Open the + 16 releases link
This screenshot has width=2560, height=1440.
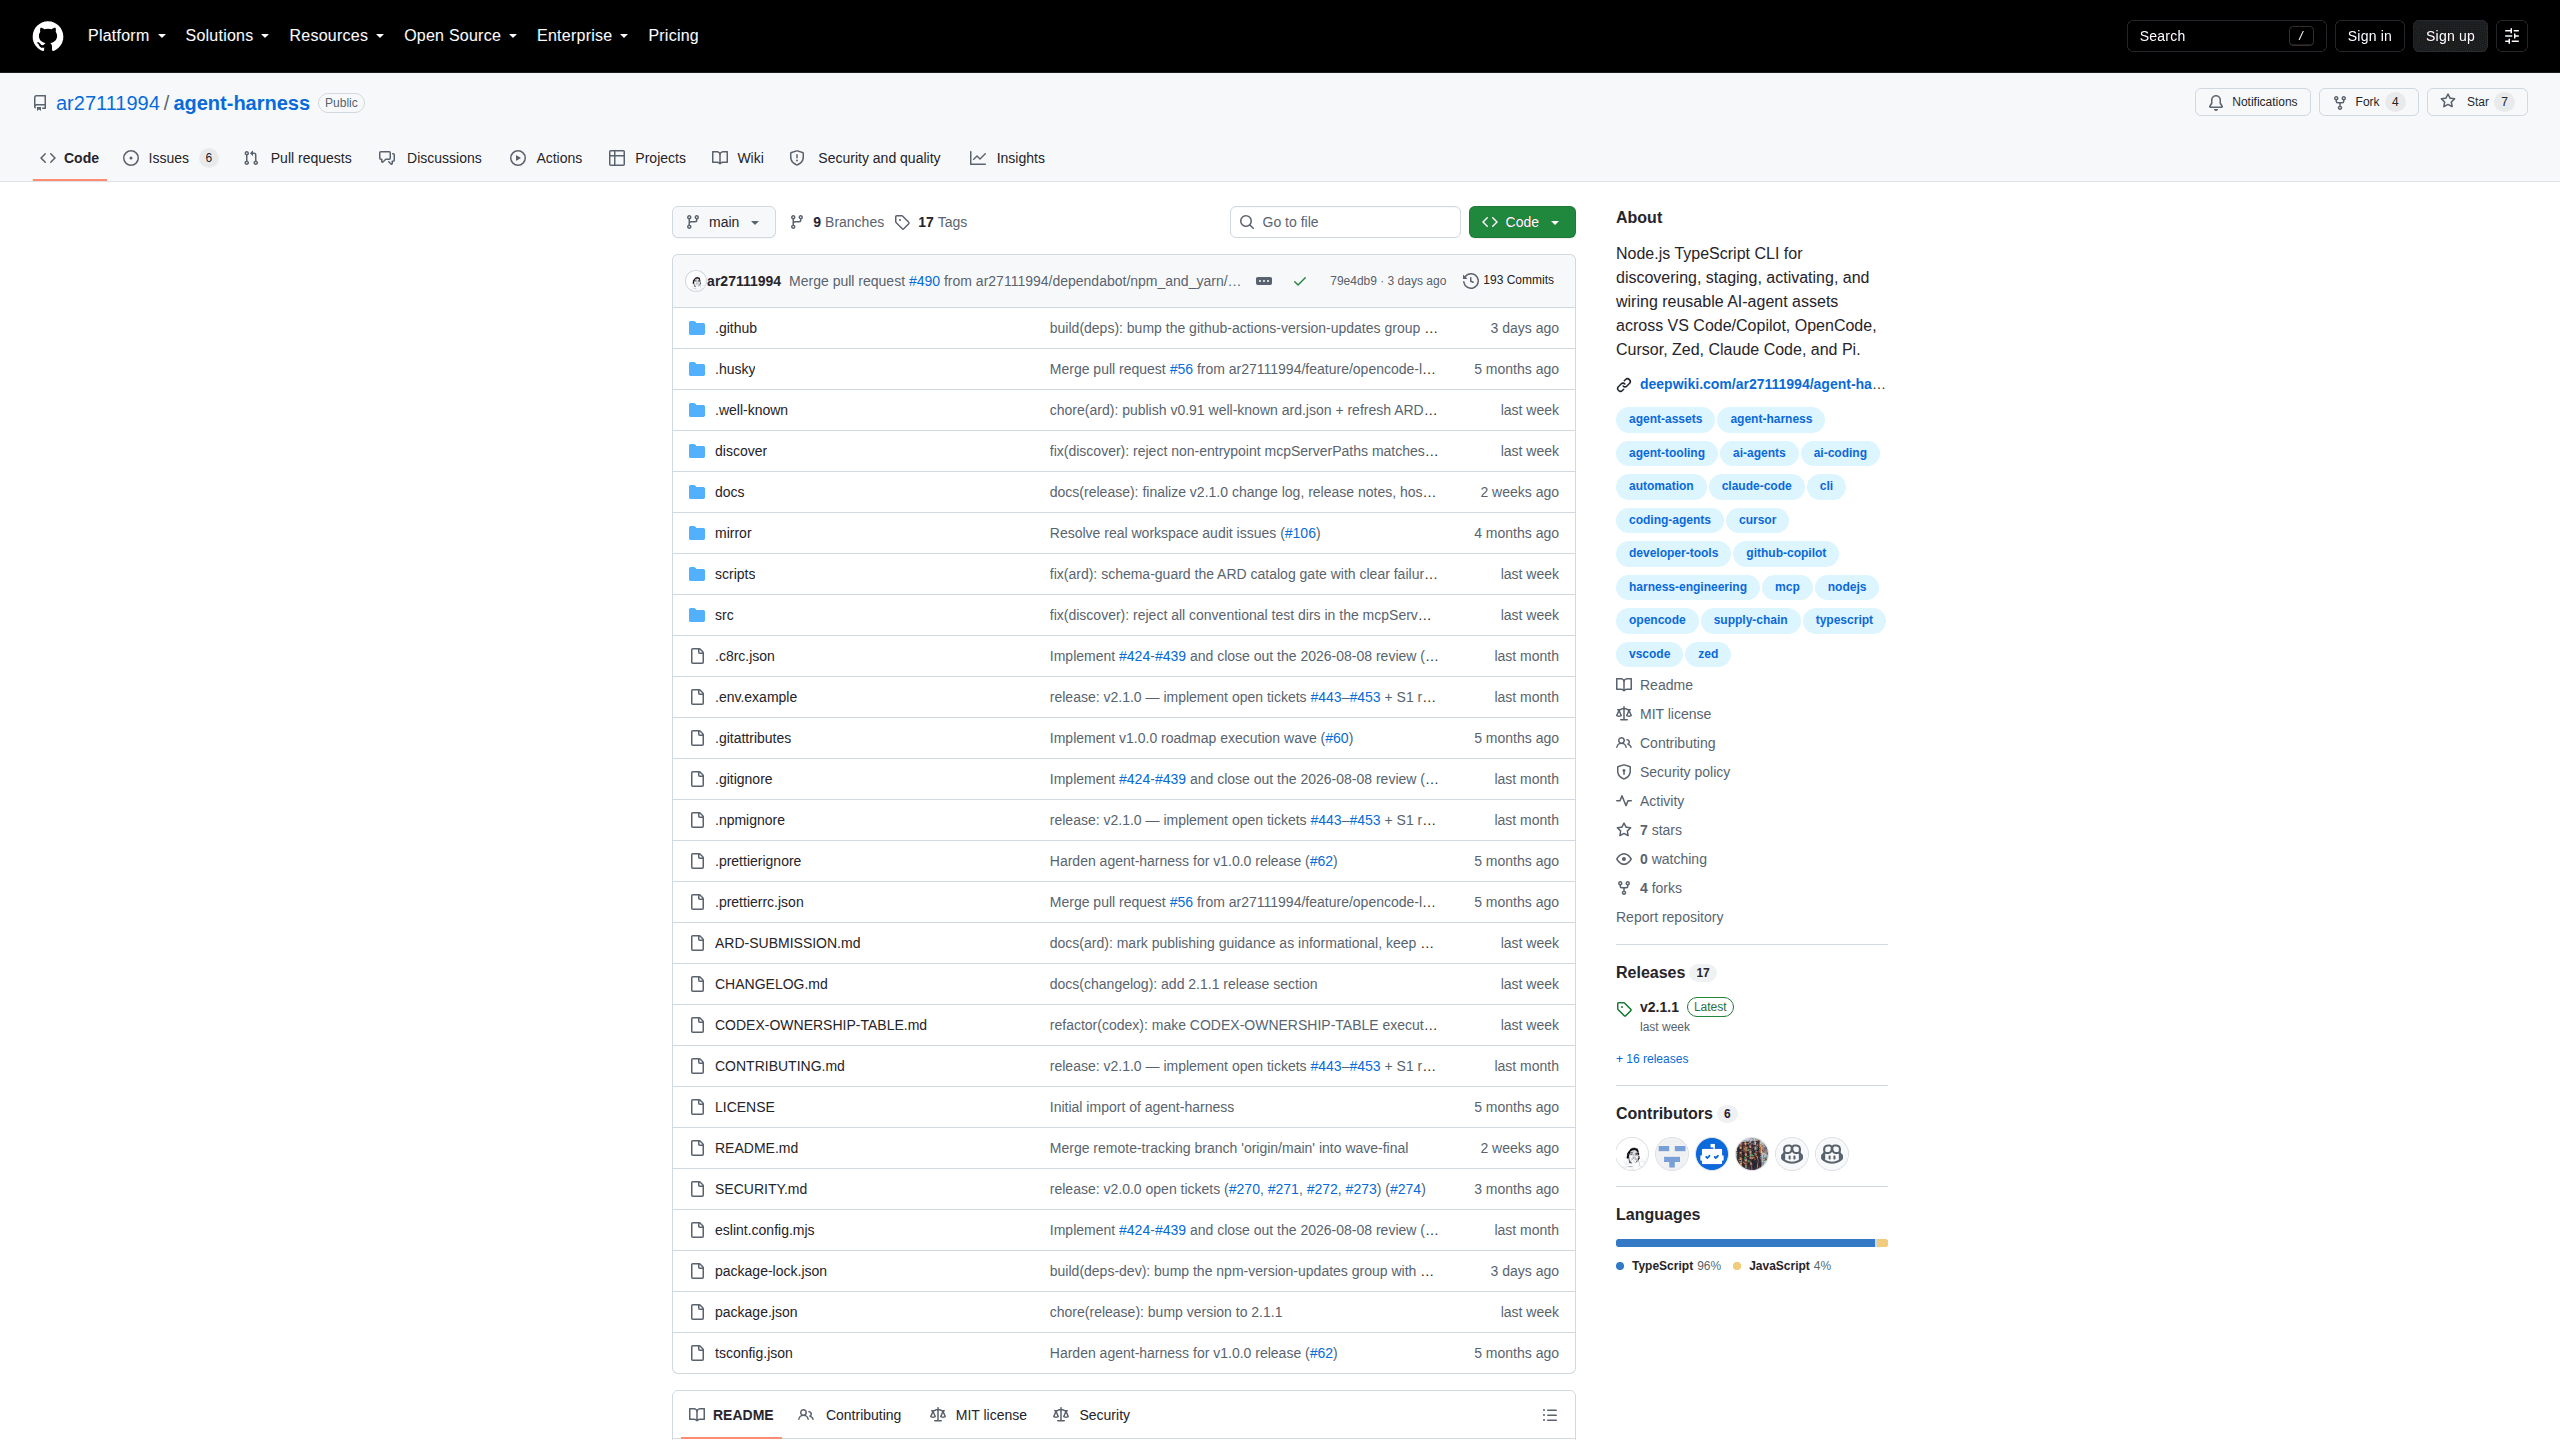coord(1652,1059)
